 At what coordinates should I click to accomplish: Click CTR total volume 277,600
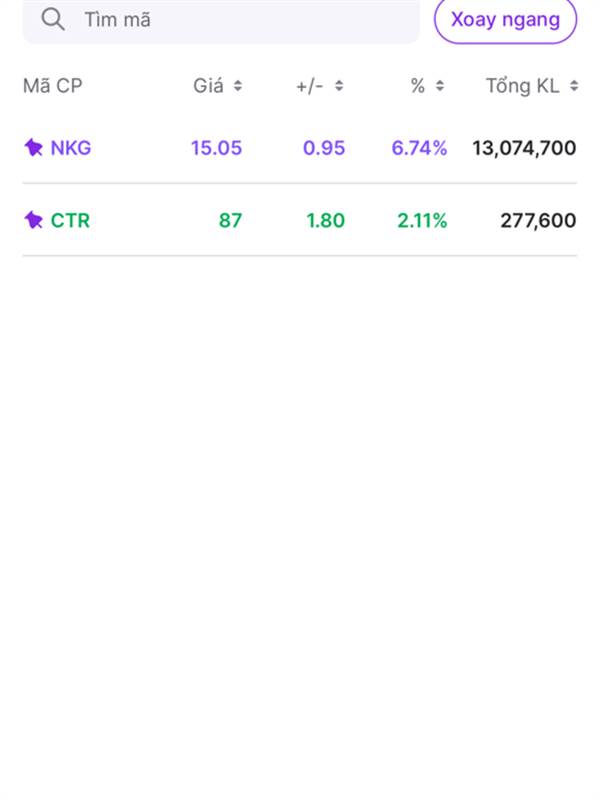[538, 220]
